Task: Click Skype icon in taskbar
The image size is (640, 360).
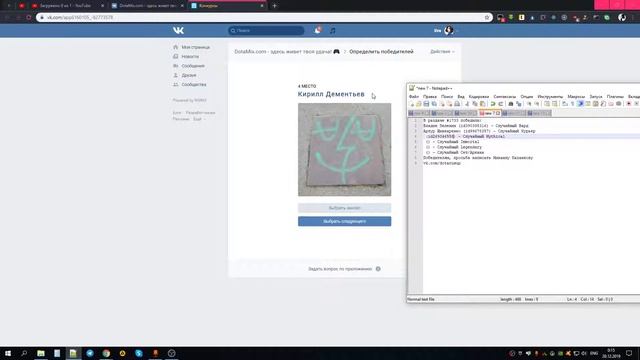Action: tap(139, 353)
